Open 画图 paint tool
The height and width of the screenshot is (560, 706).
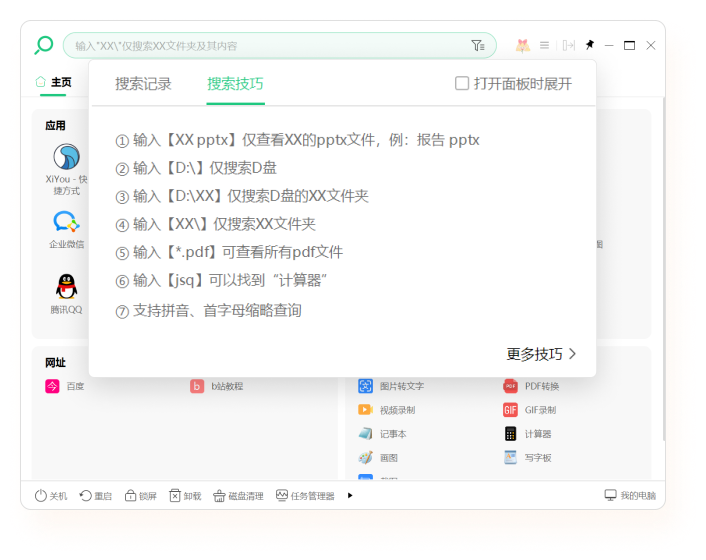[378, 457]
